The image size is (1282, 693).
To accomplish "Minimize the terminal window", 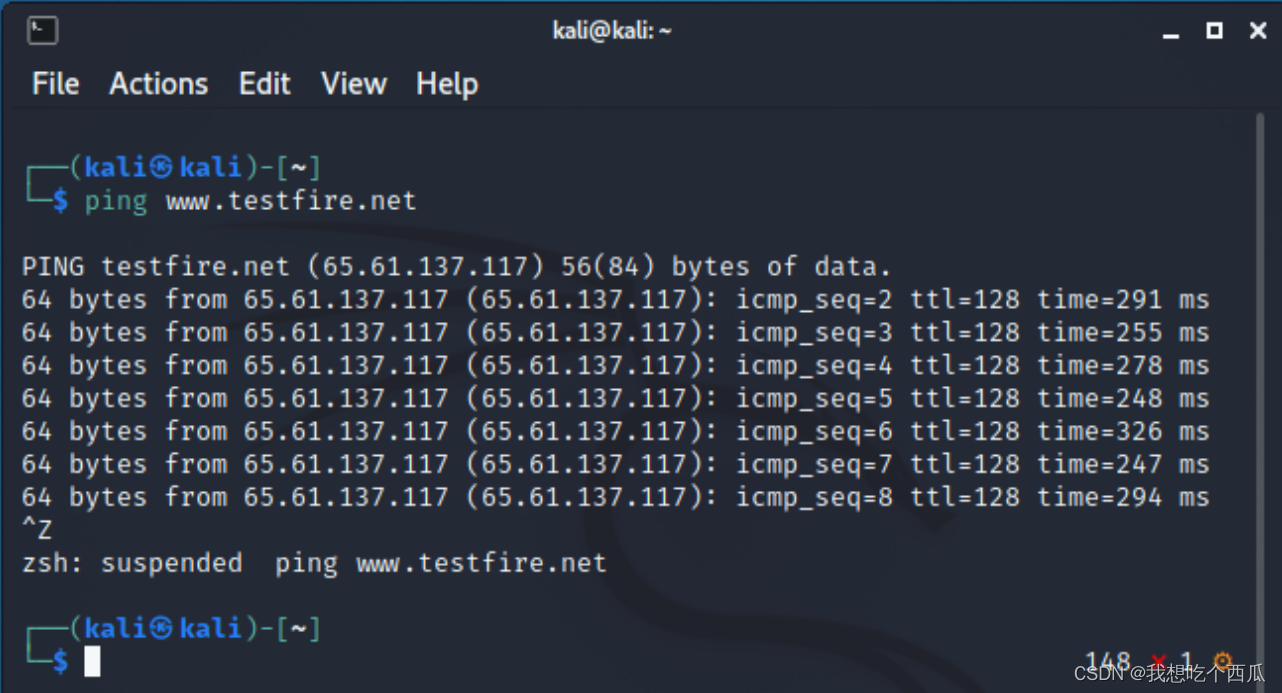I will point(1171,32).
